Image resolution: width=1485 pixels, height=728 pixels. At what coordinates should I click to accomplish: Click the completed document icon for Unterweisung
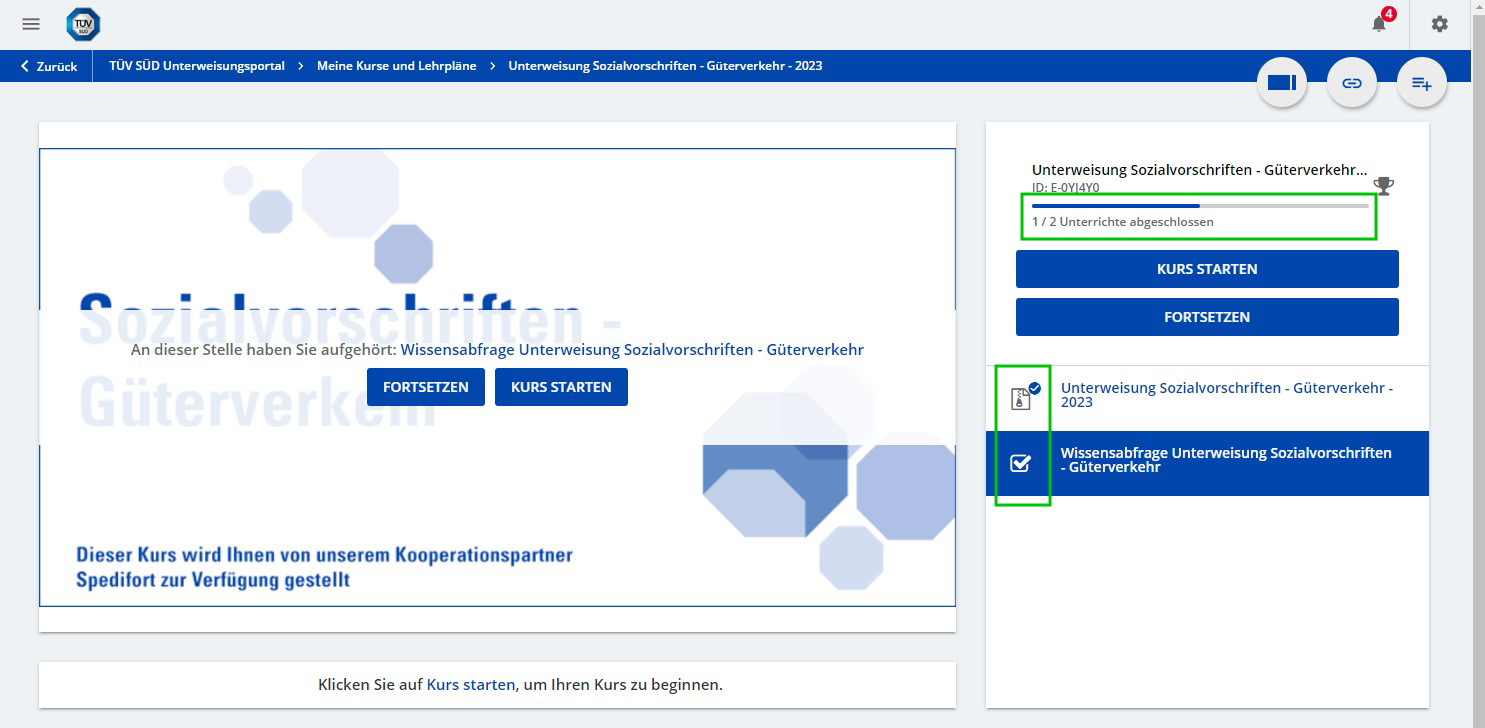pos(1021,399)
